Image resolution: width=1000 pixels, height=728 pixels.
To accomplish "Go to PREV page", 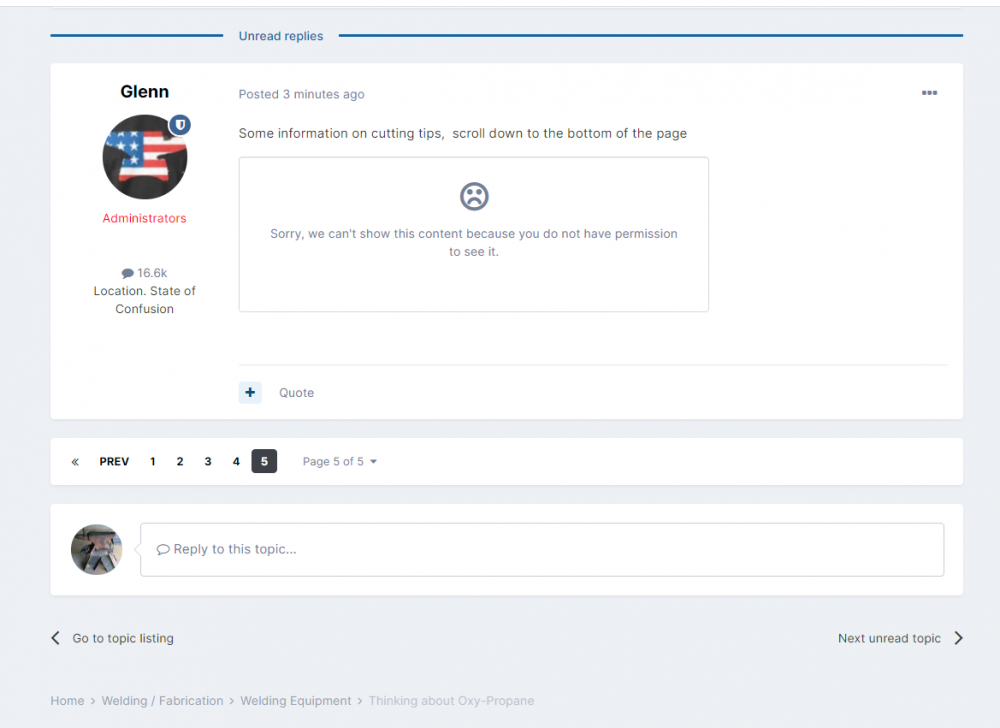I will pos(114,462).
